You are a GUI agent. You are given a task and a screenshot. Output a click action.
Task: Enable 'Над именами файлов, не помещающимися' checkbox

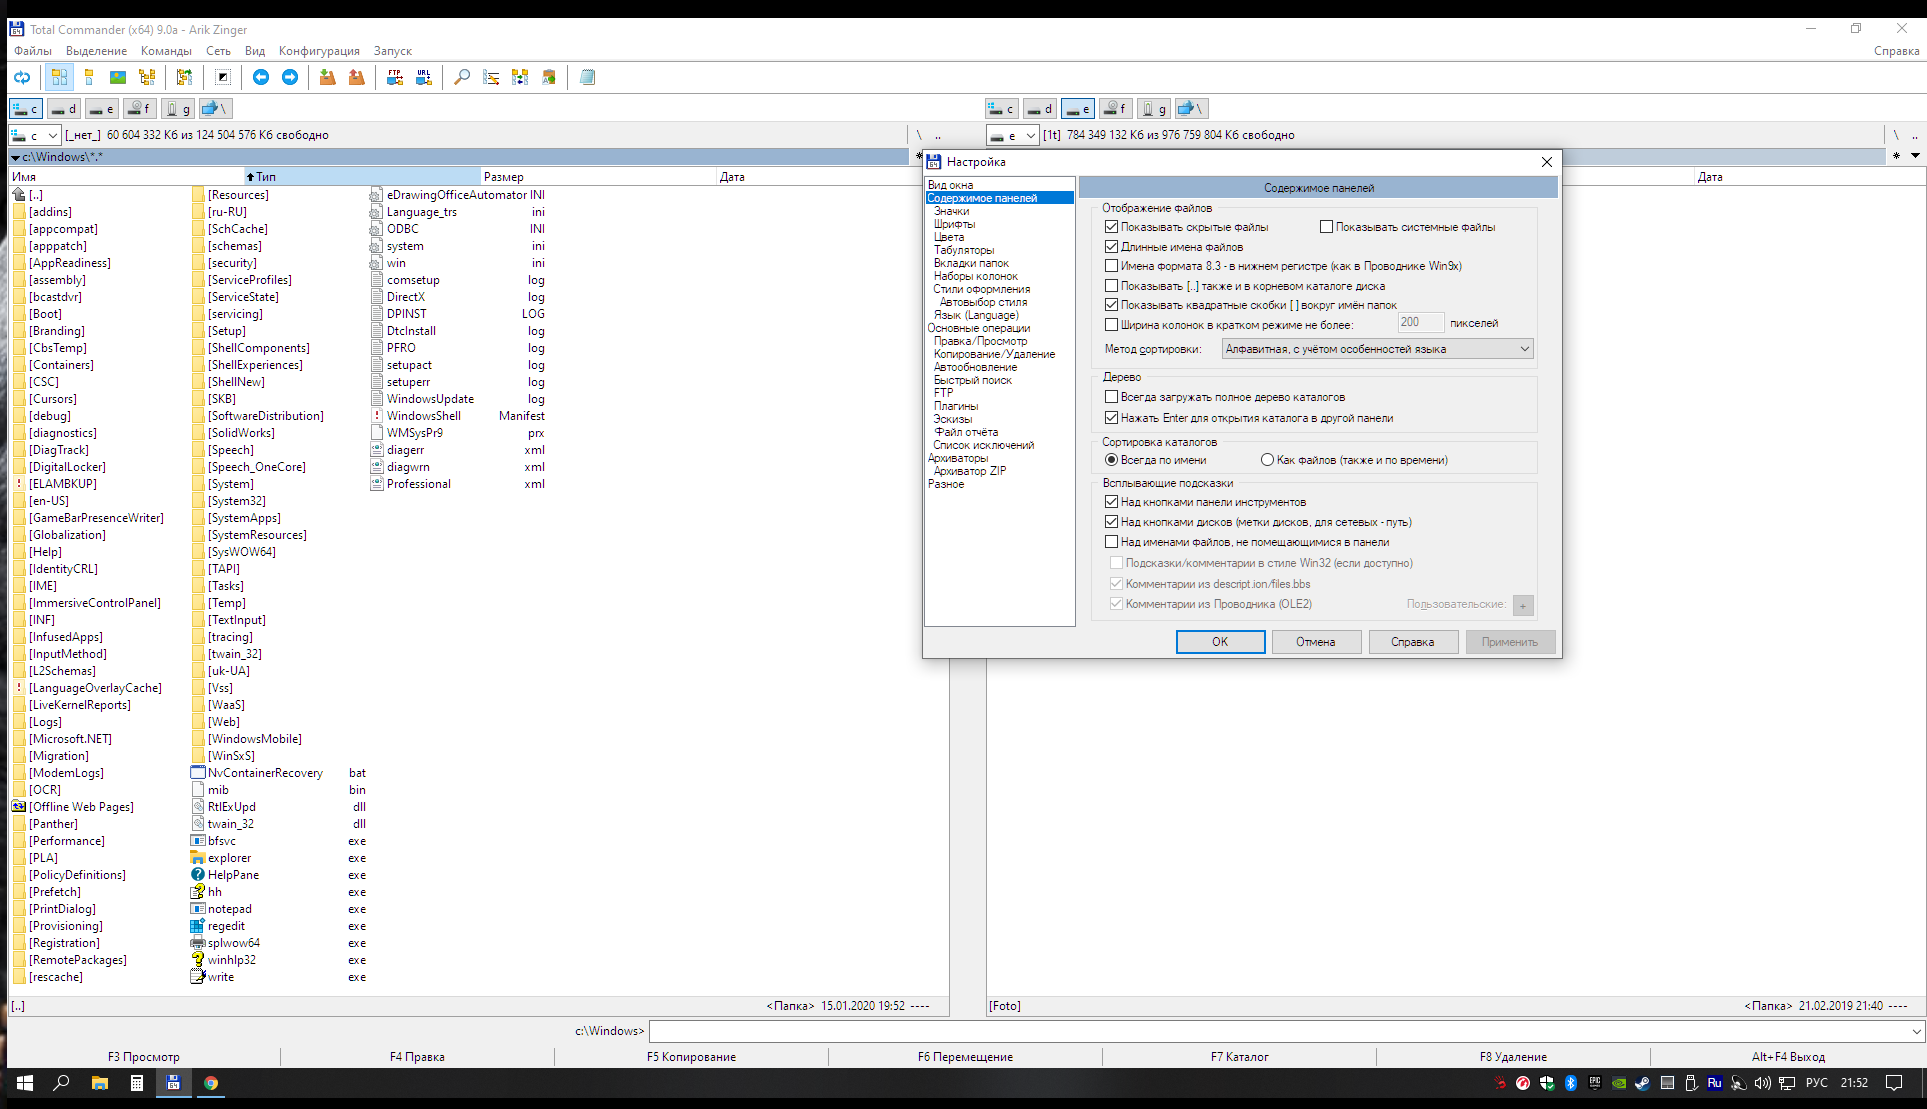point(1111,542)
